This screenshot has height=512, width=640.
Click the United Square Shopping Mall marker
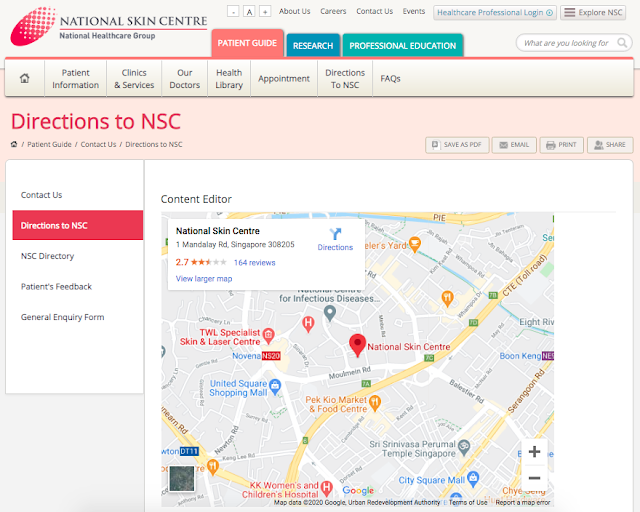point(275,386)
